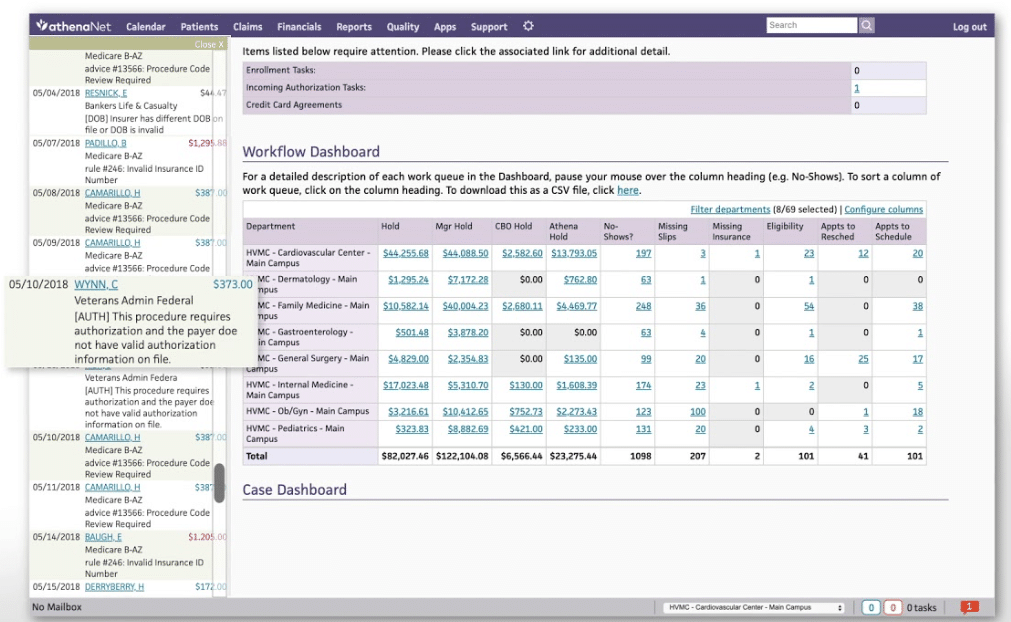The height and width of the screenshot is (622, 1011).
Task: Click the Filter departments link
Action: point(730,209)
